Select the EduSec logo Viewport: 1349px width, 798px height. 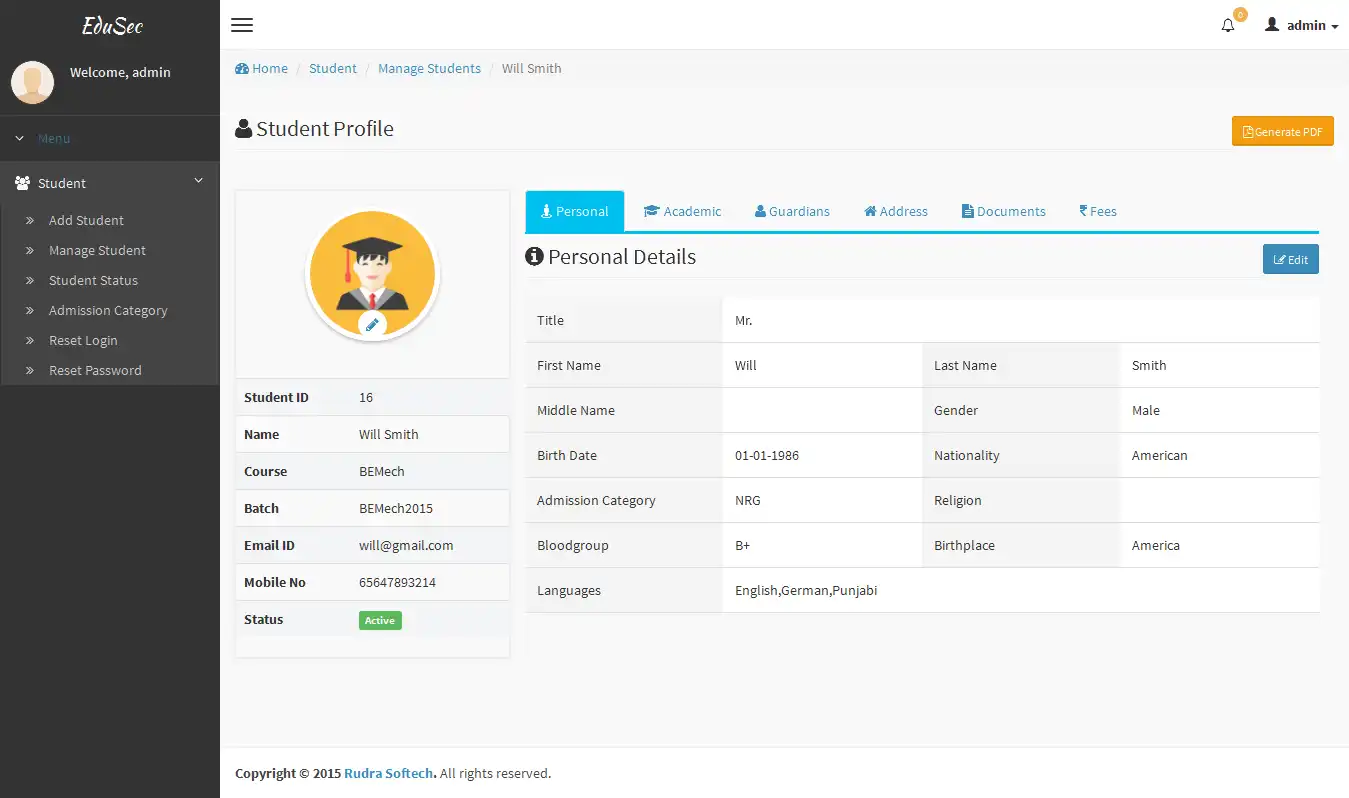(110, 24)
